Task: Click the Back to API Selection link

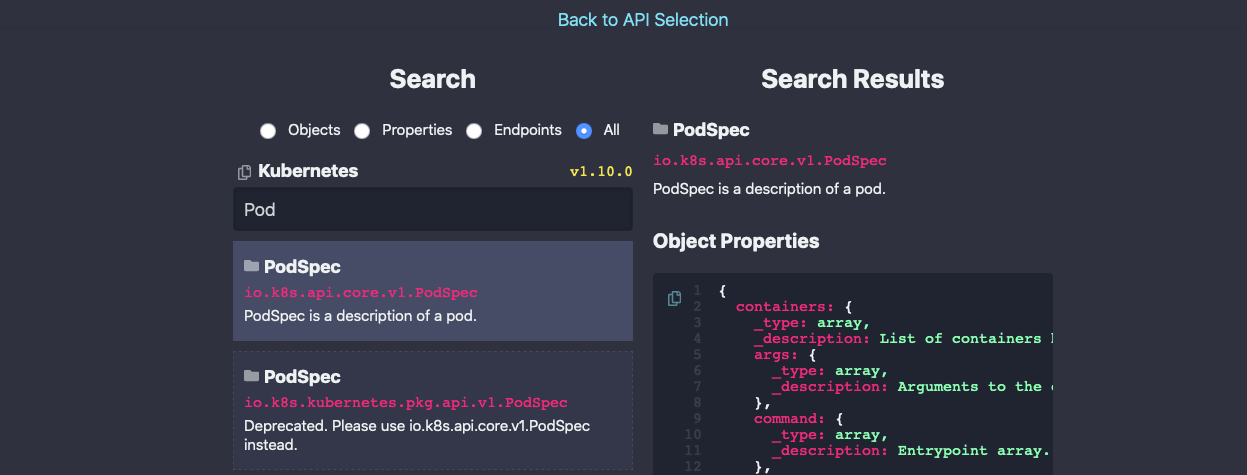Action: [642, 20]
